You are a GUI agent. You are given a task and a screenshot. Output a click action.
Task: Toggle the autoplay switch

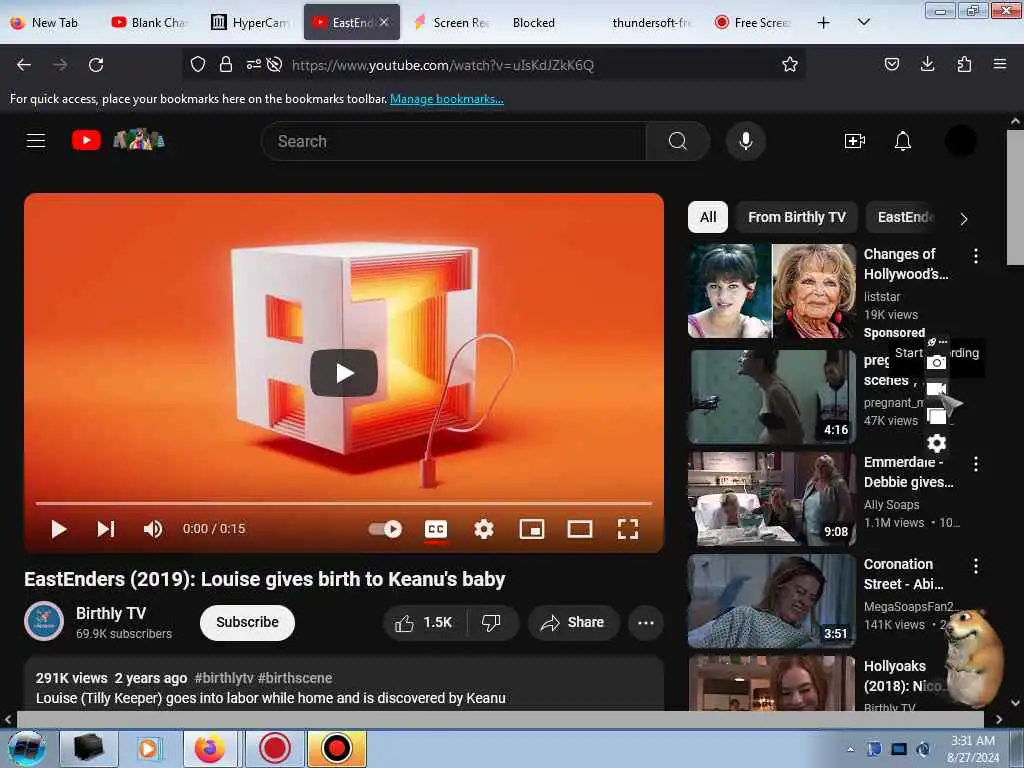pyautogui.click(x=385, y=529)
